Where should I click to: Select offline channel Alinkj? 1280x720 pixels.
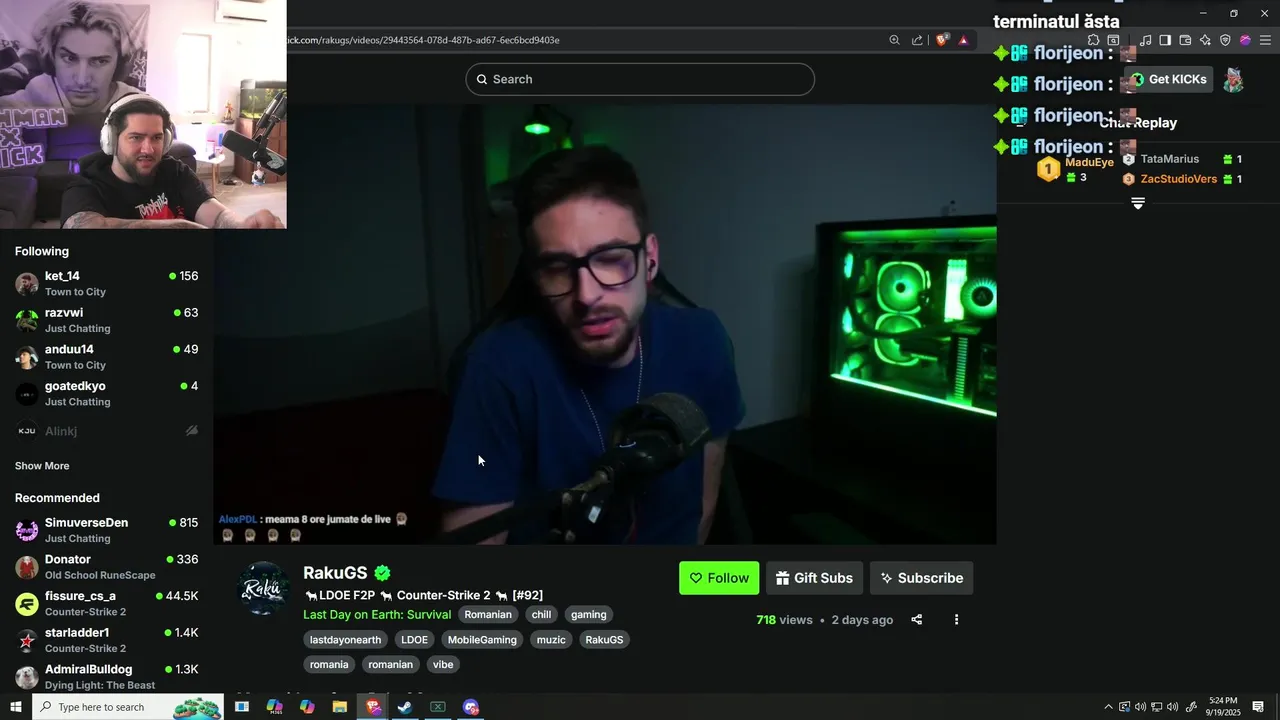[106, 431]
